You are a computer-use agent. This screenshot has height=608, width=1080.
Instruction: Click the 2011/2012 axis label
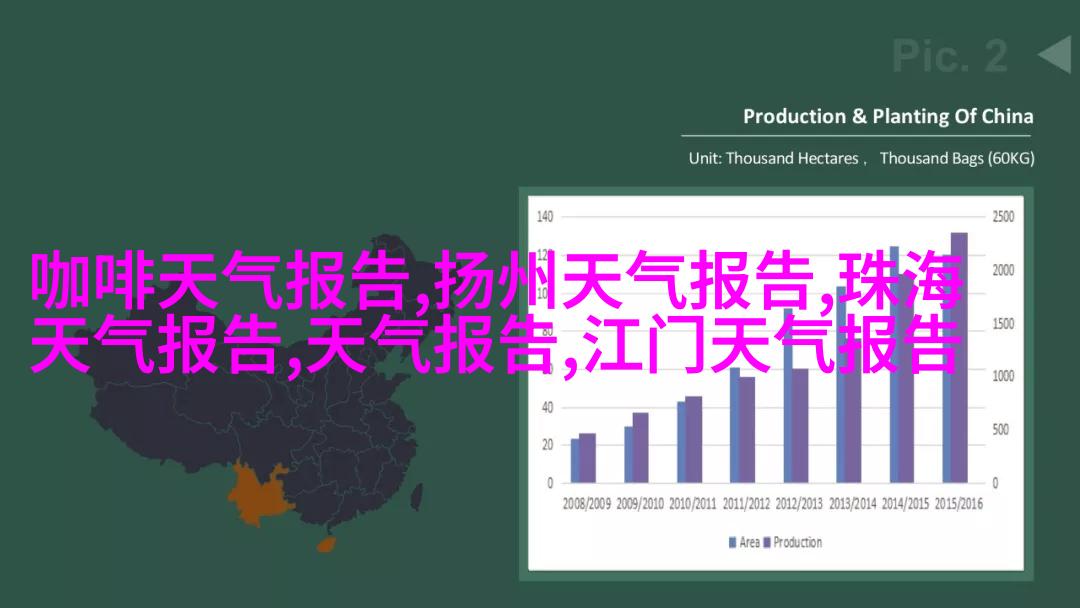coord(746,504)
